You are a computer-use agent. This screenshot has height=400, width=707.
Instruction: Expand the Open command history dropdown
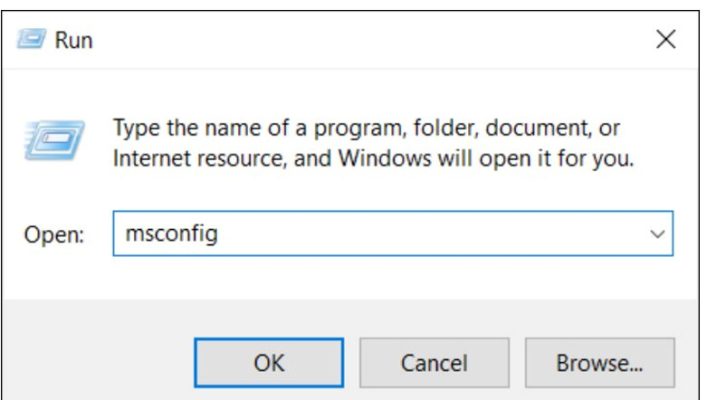tap(657, 234)
